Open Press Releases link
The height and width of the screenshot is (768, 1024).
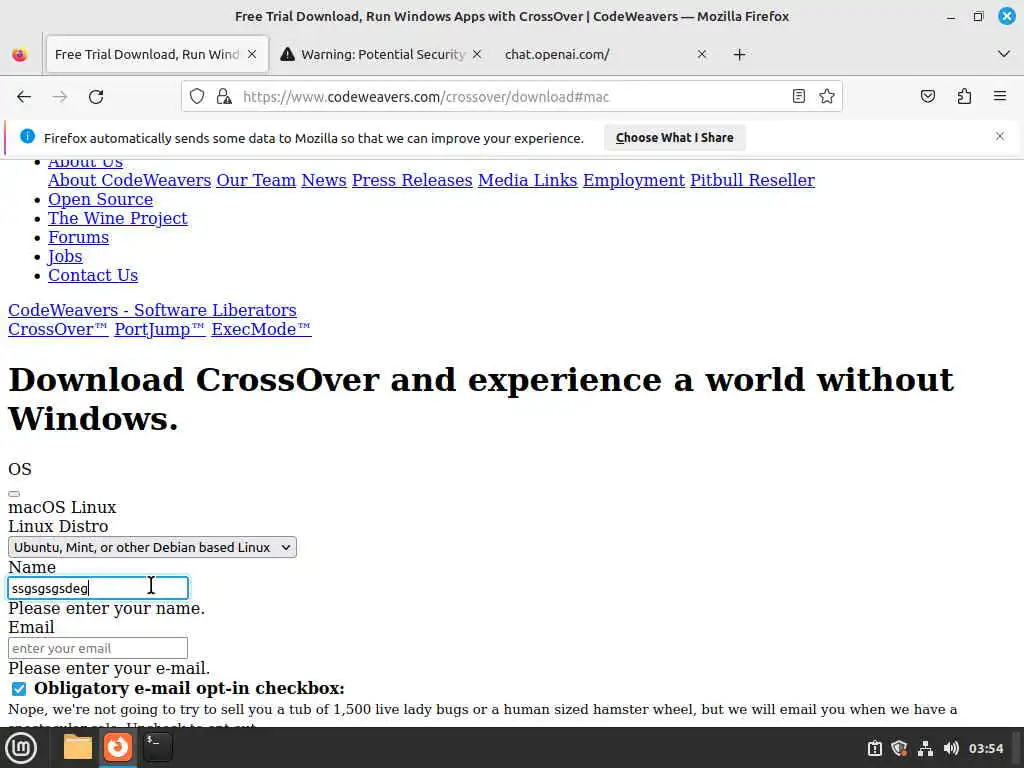pos(412,180)
